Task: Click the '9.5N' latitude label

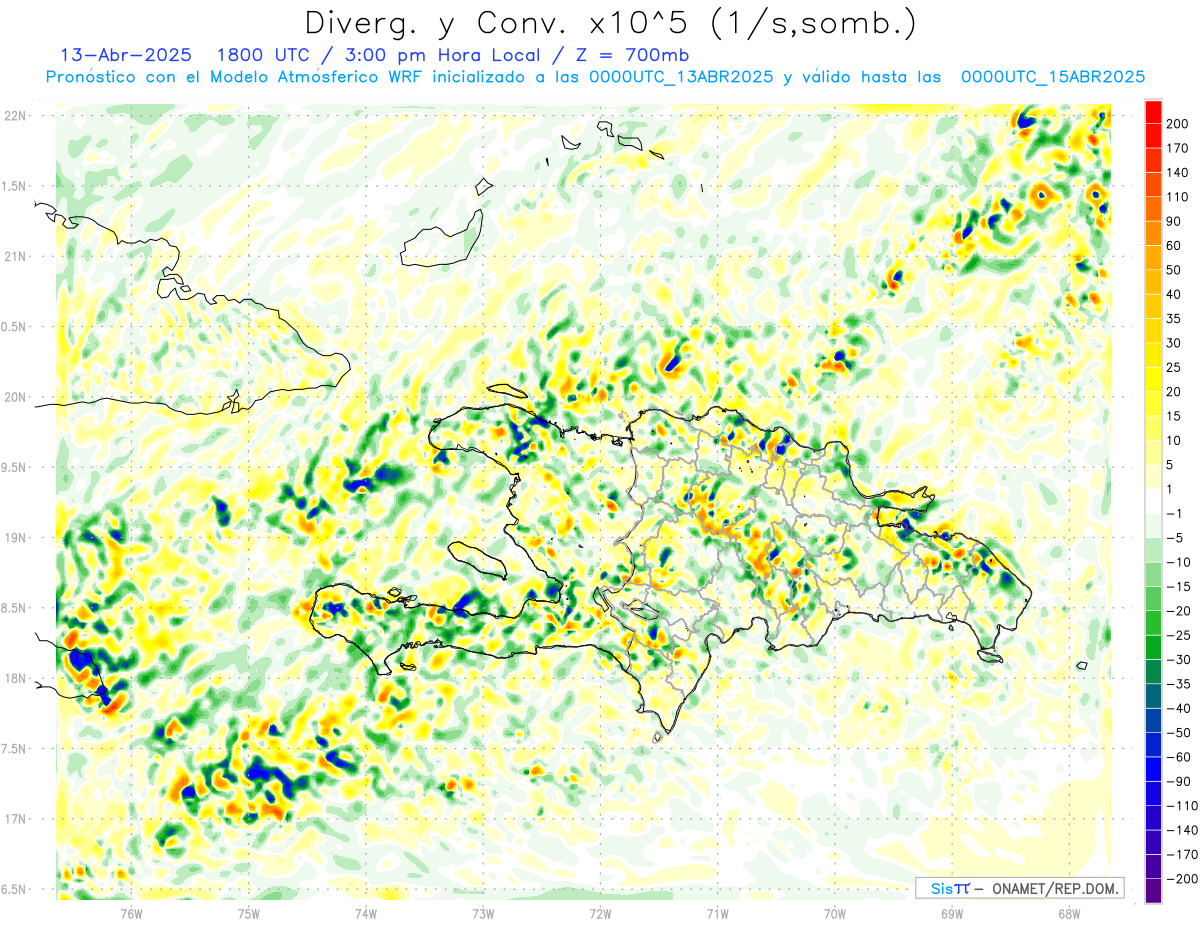Action: pos(14,467)
